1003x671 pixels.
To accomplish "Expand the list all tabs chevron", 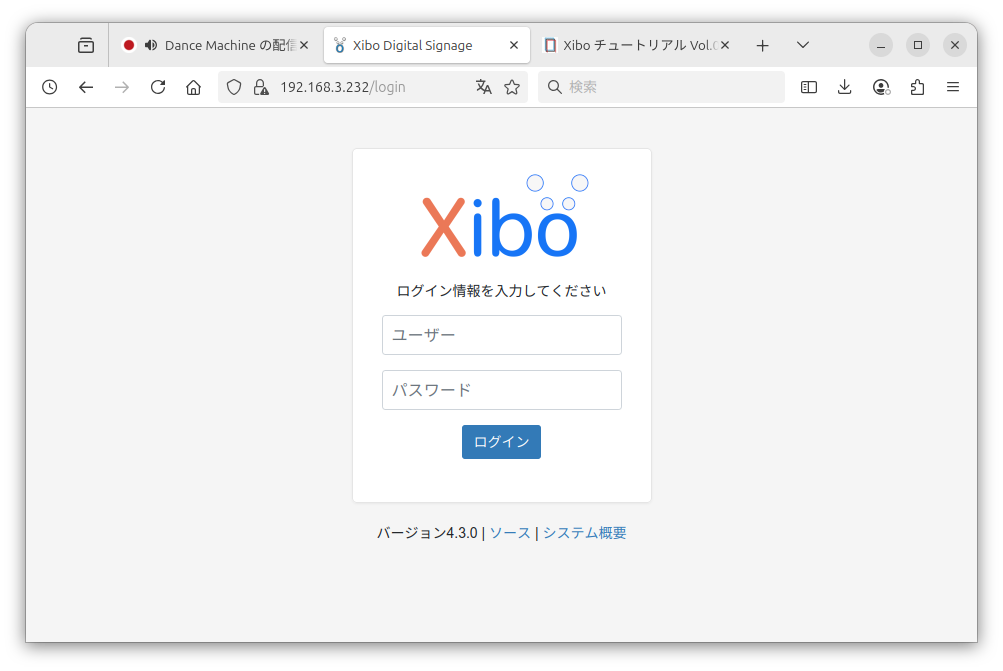I will coord(802,45).
